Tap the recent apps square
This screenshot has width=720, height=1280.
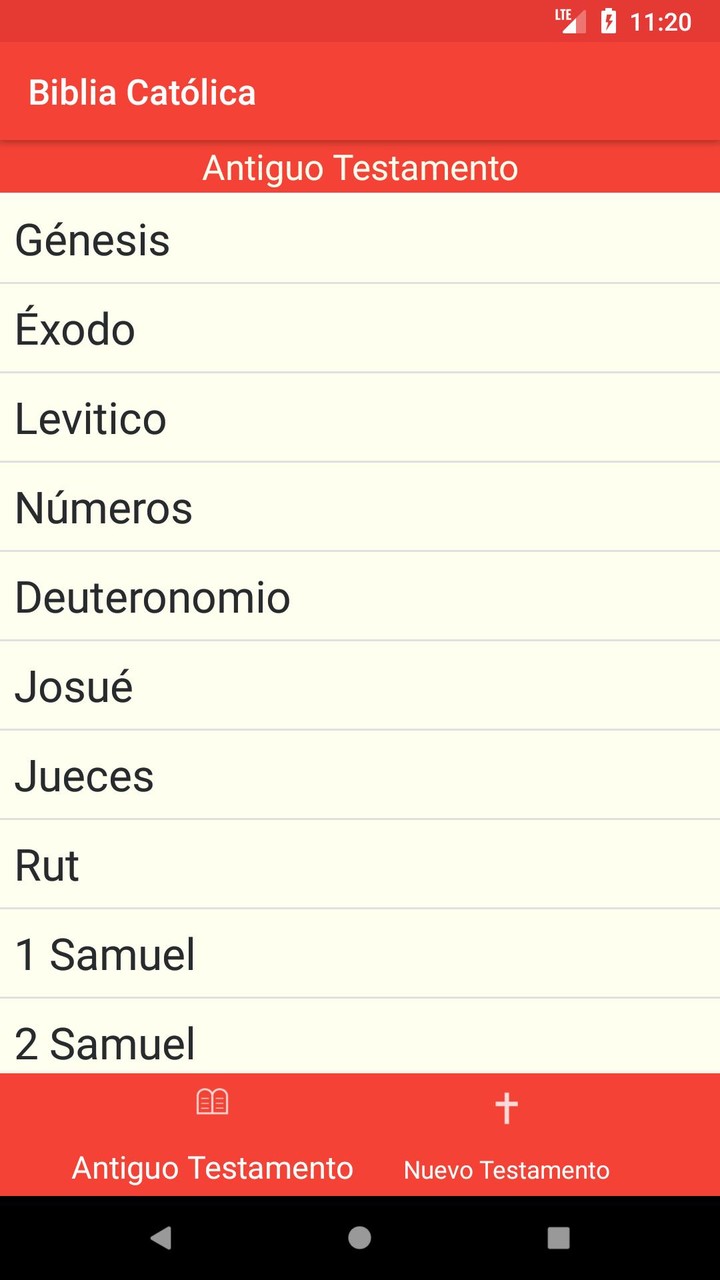click(x=559, y=1238)
